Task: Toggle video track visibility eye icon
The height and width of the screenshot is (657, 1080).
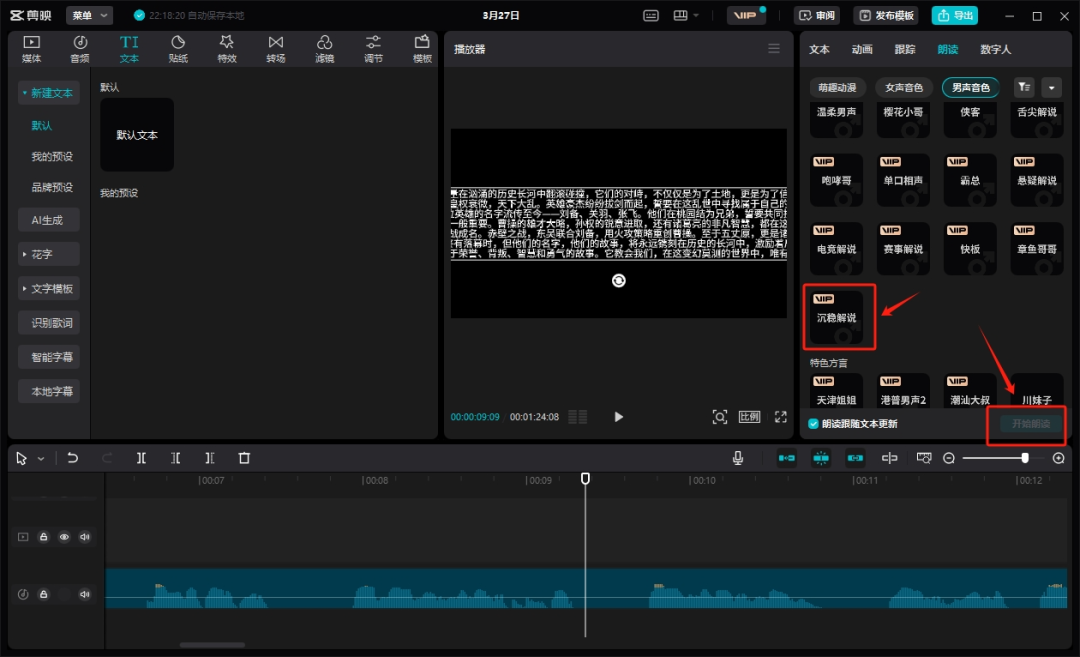Action: click(64, 536)
